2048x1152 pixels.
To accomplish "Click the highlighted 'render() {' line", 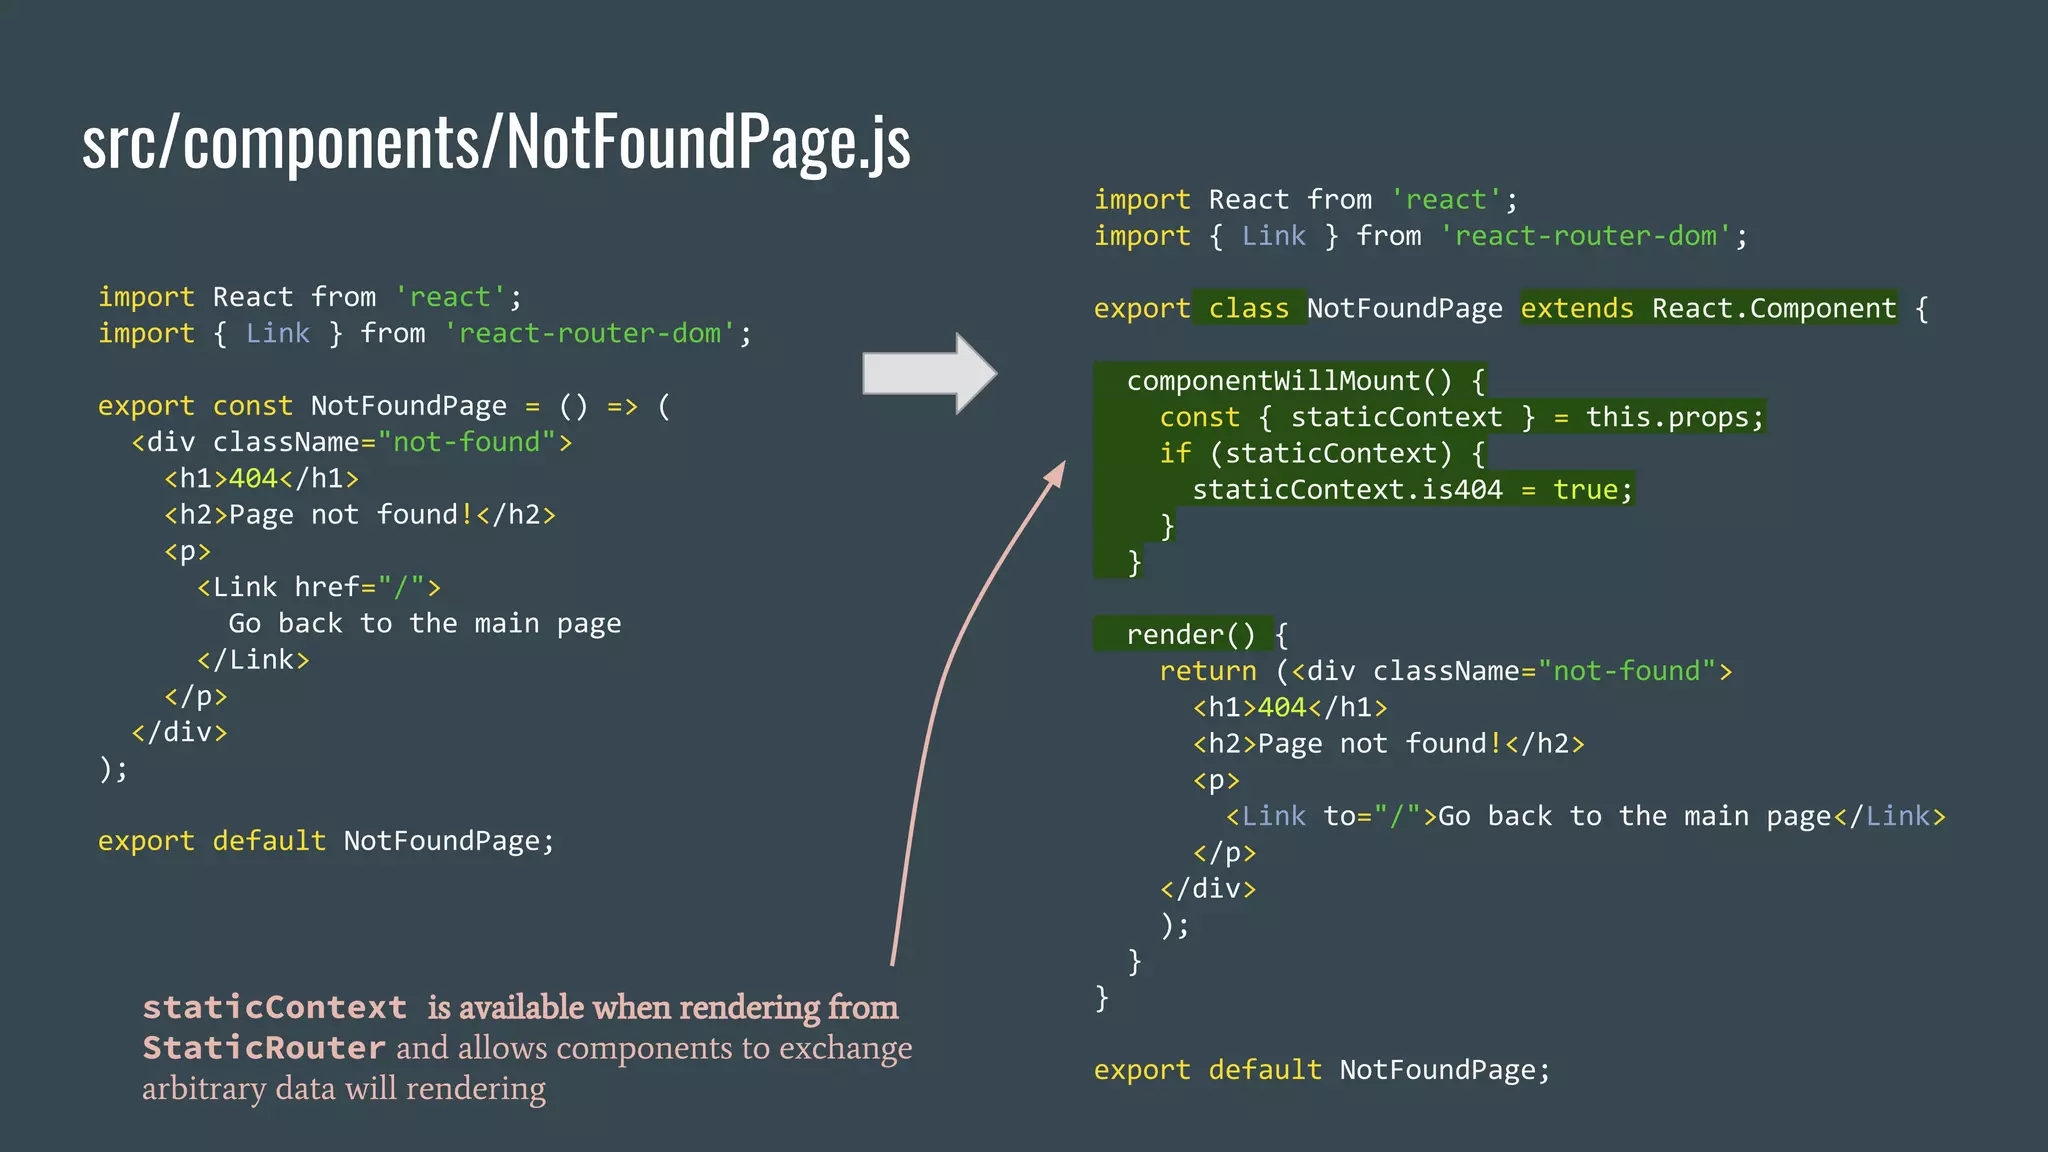I will click(x=1208, y=634).
